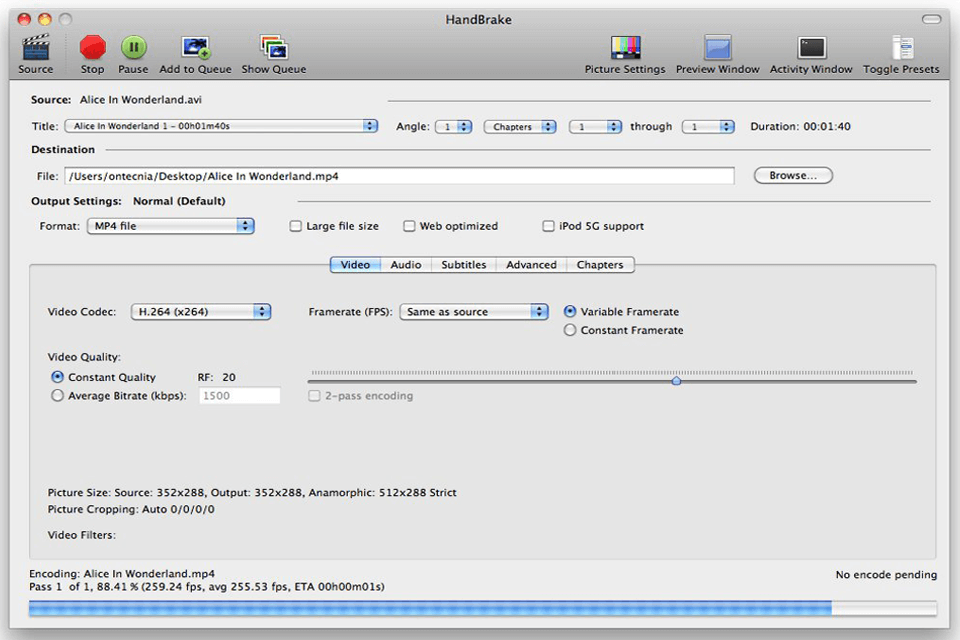Open the Activity Window log

pyautogui.click(x=810, y=47)
